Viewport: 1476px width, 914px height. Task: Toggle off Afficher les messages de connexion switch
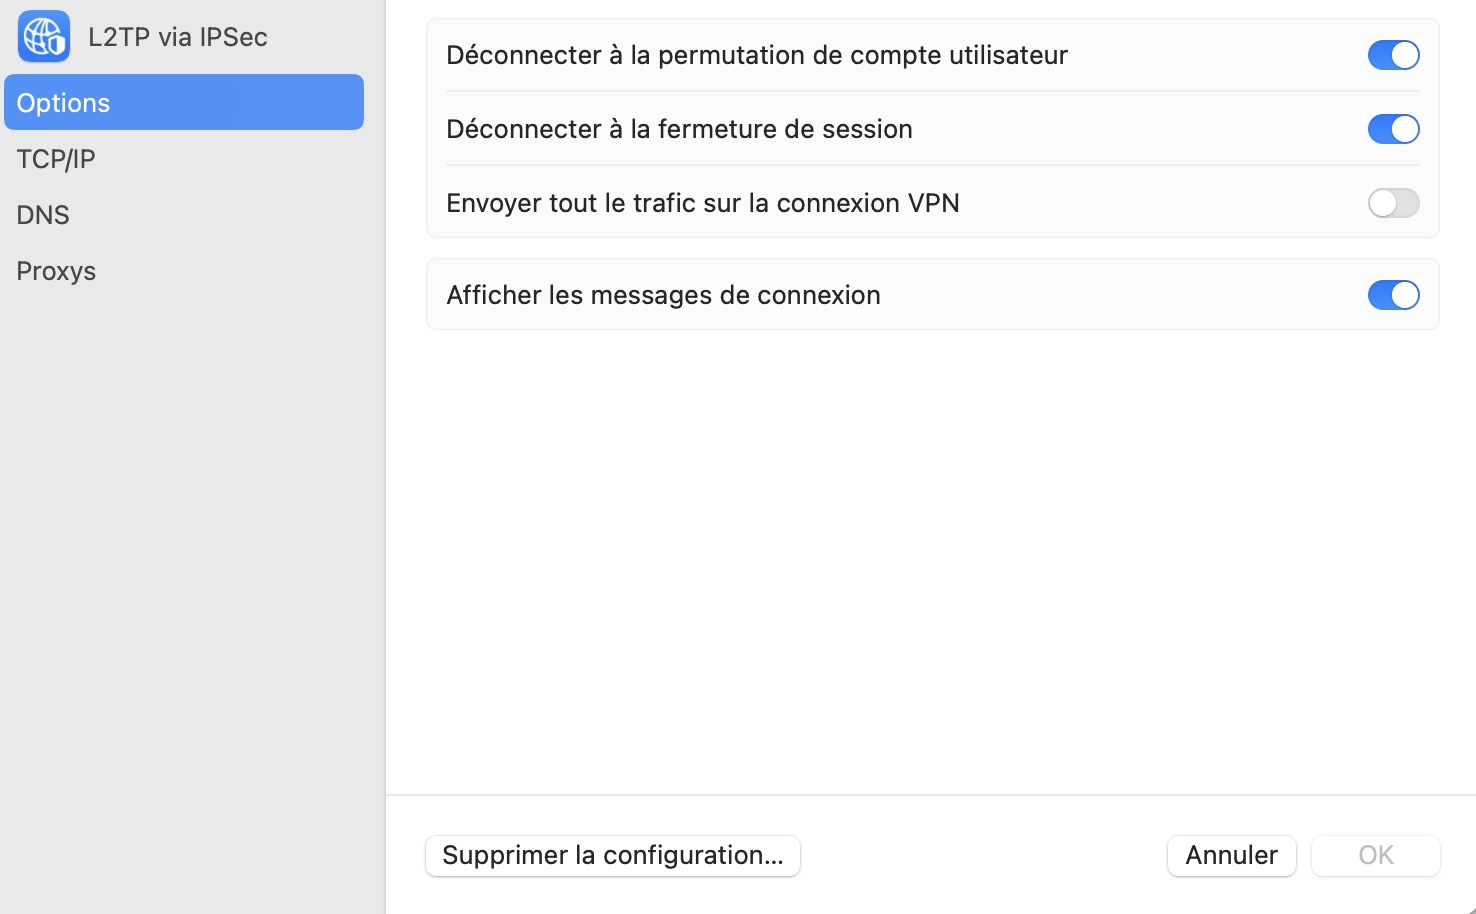(1394, 295)
